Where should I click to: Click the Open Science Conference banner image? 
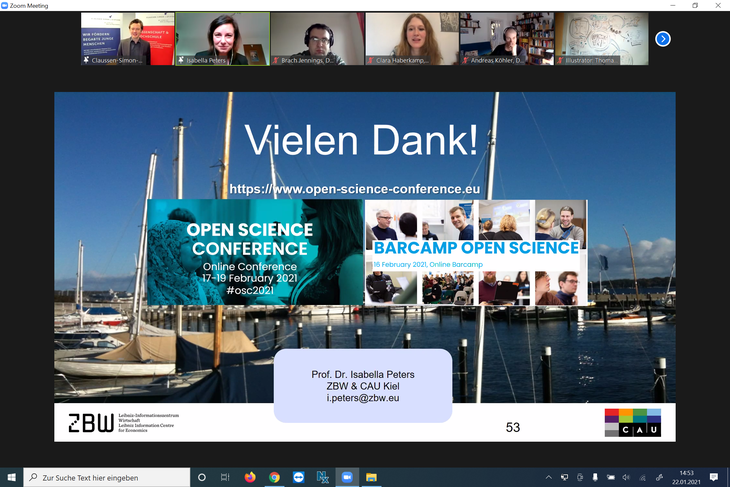pyautogui.click(x=255, y=252)
